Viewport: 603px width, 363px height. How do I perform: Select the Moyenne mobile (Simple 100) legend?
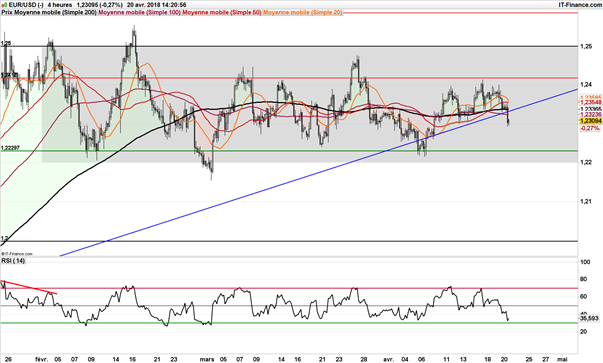(140, 12)
